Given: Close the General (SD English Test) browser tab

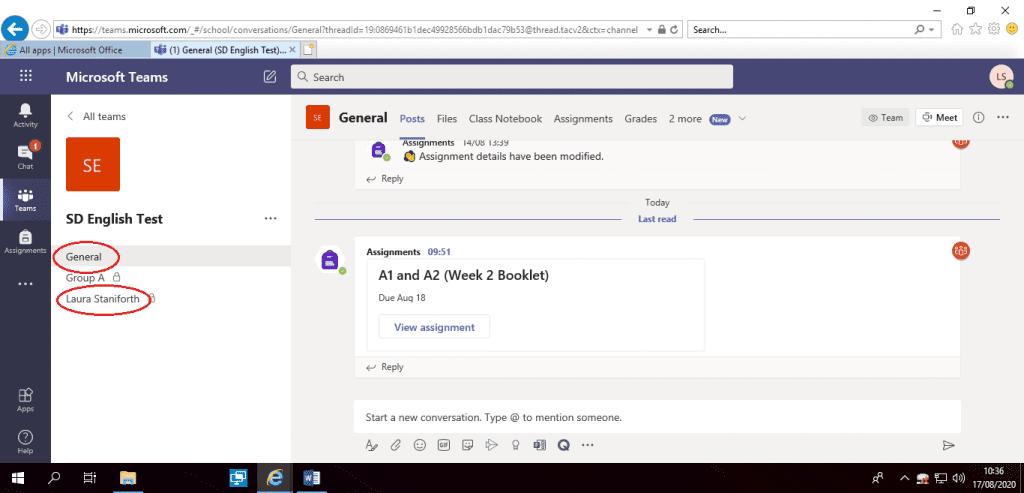Looking at the screenshot, I should [292, 50].
